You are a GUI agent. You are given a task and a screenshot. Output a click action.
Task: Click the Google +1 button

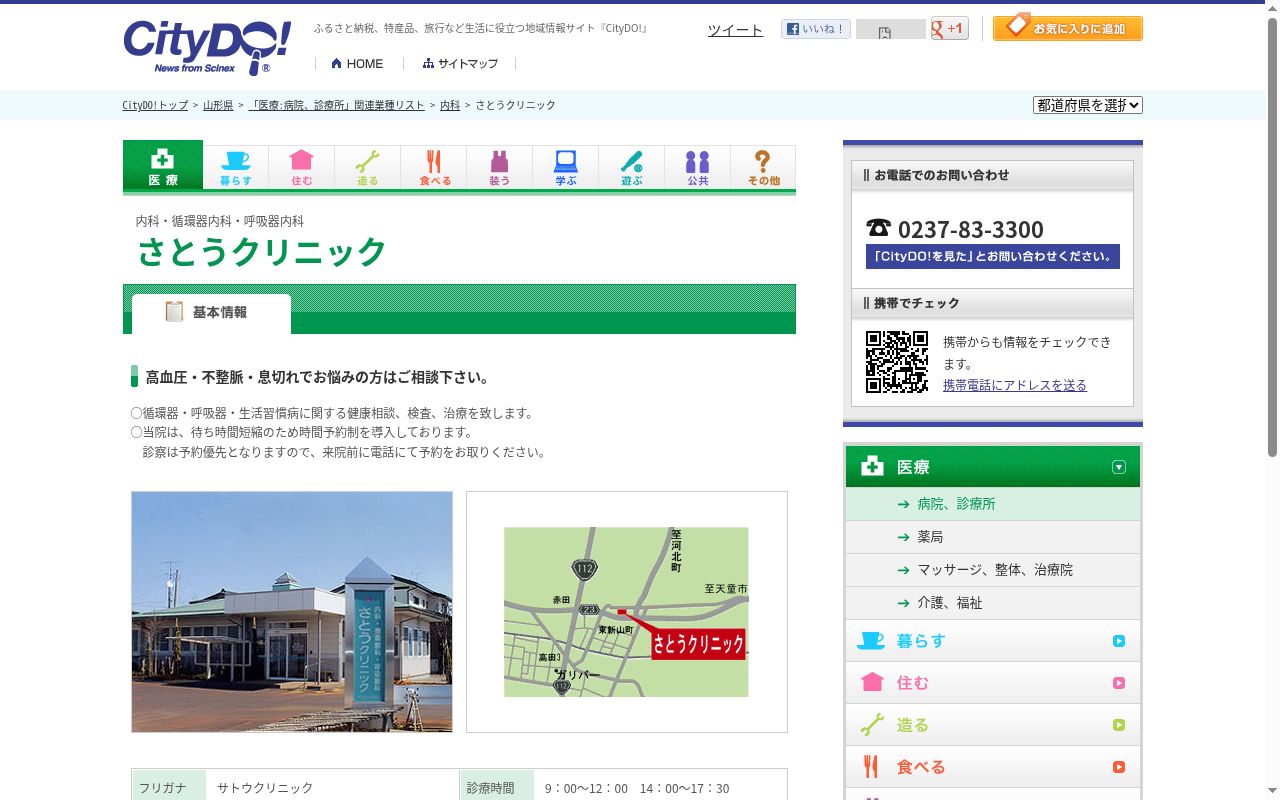949,28
